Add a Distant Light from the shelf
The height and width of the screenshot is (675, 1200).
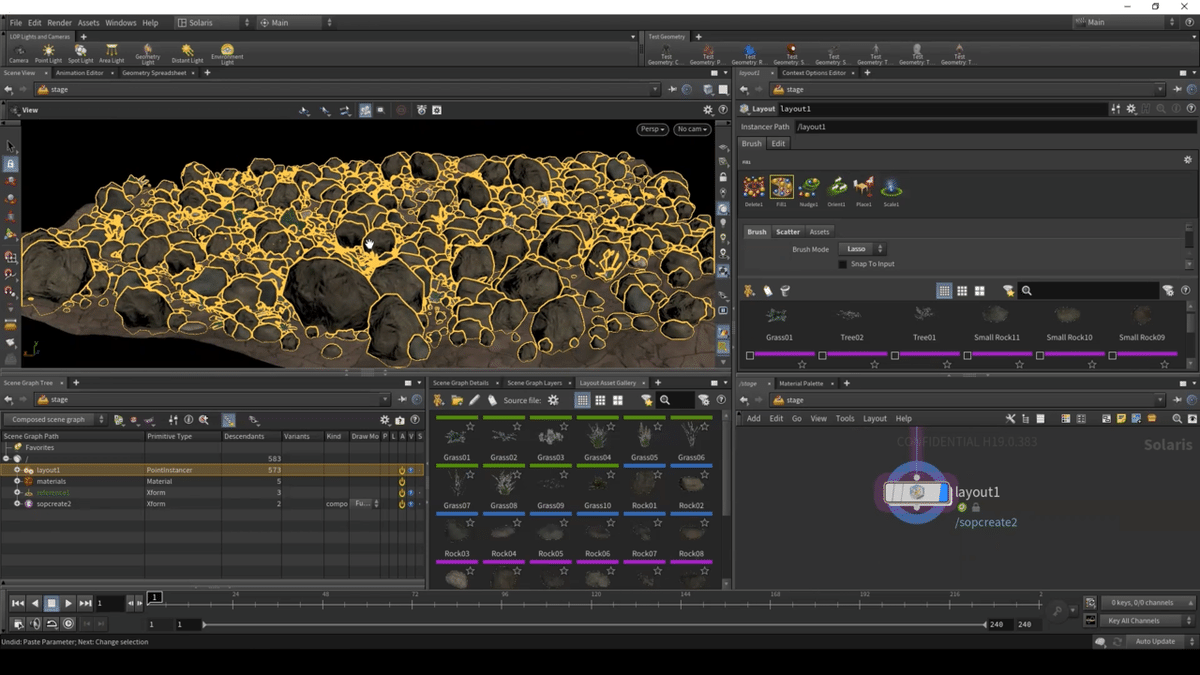point(187,51)
